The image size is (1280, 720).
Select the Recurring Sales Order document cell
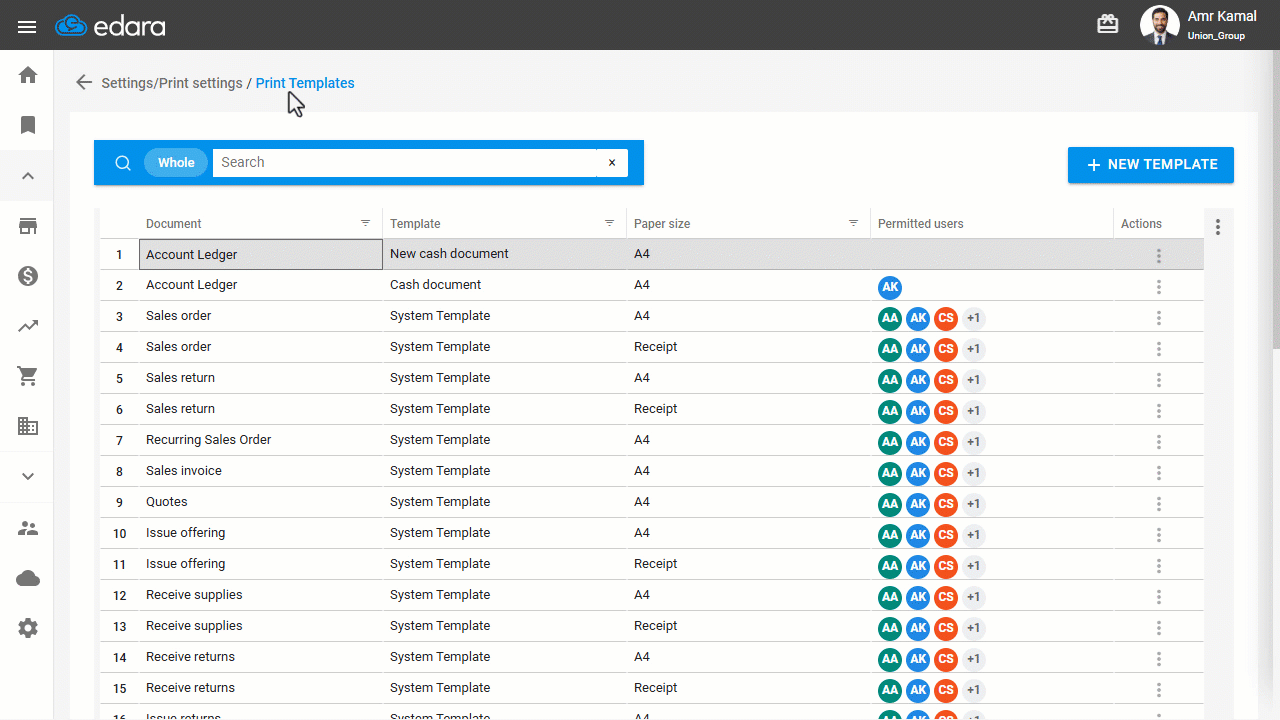[x=261, y=440]
